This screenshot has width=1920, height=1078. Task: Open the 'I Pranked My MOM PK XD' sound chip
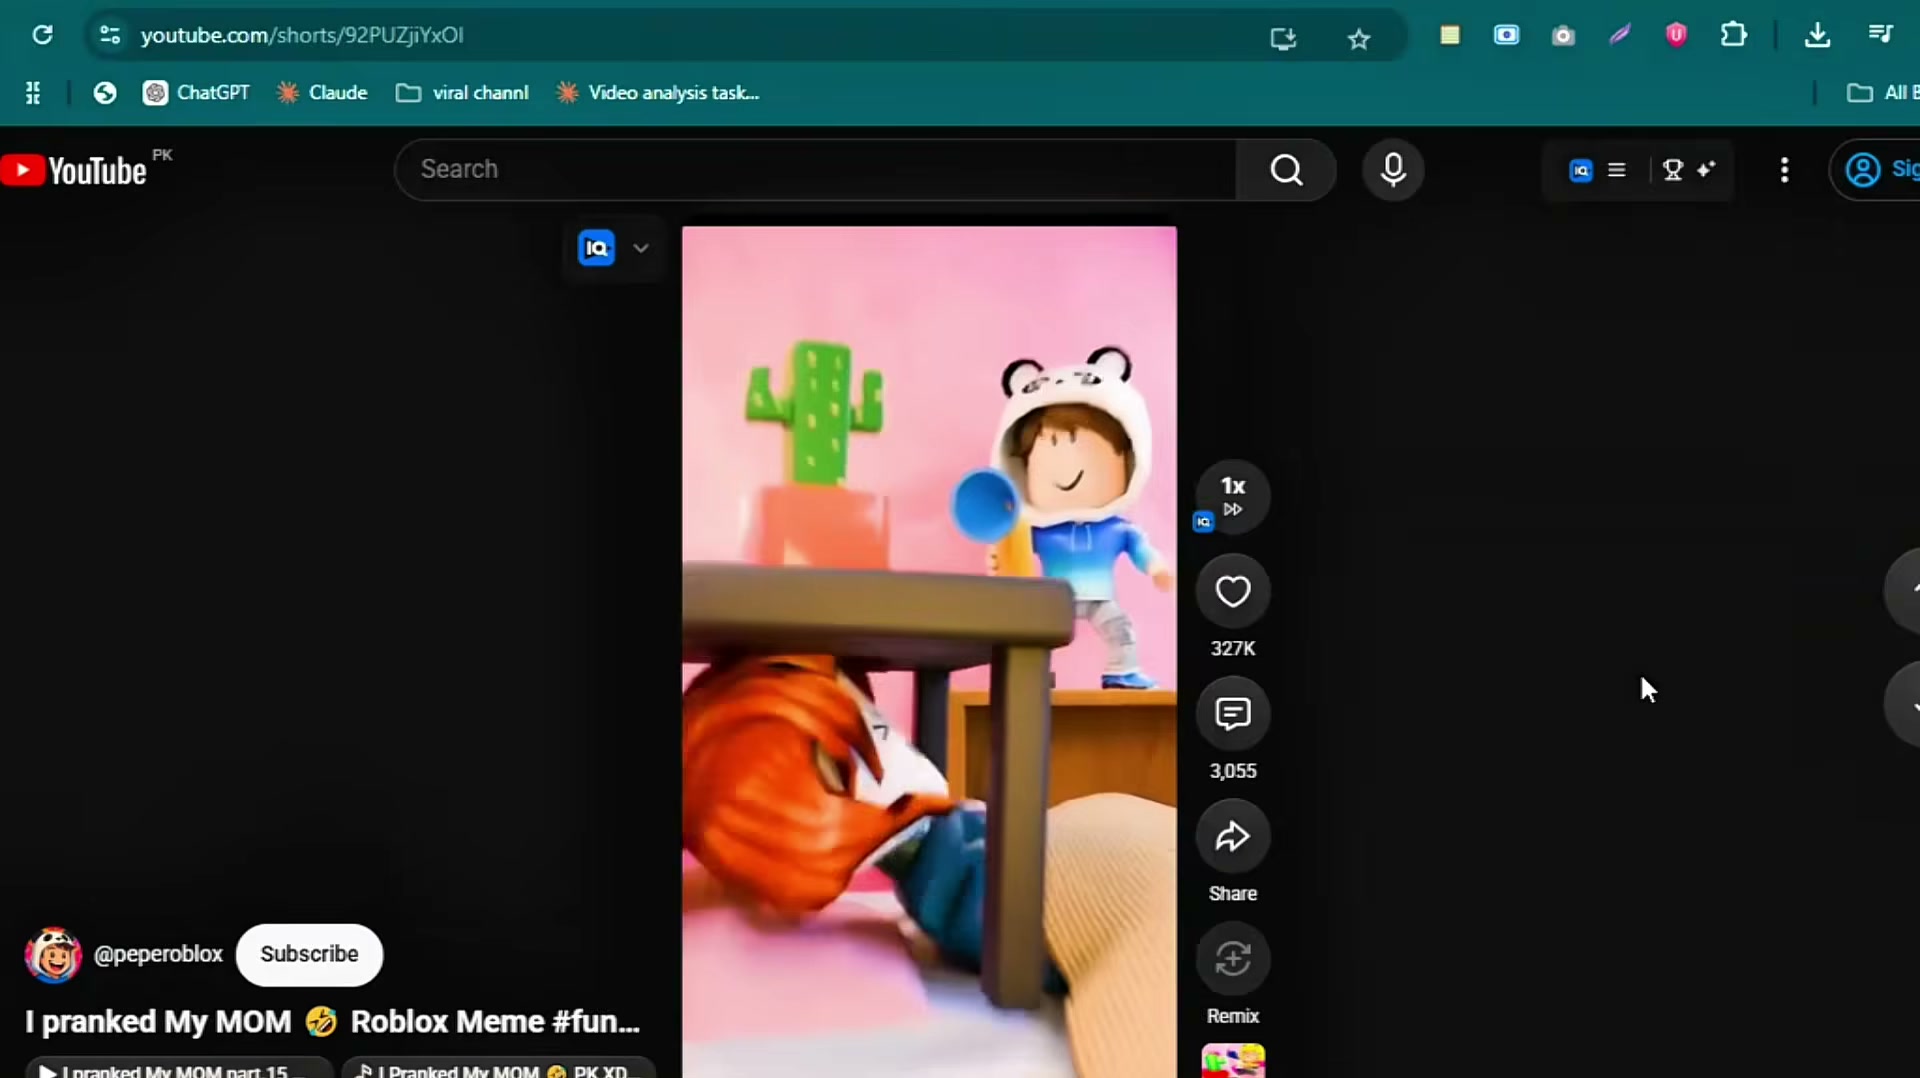(x=498, y=1068)
